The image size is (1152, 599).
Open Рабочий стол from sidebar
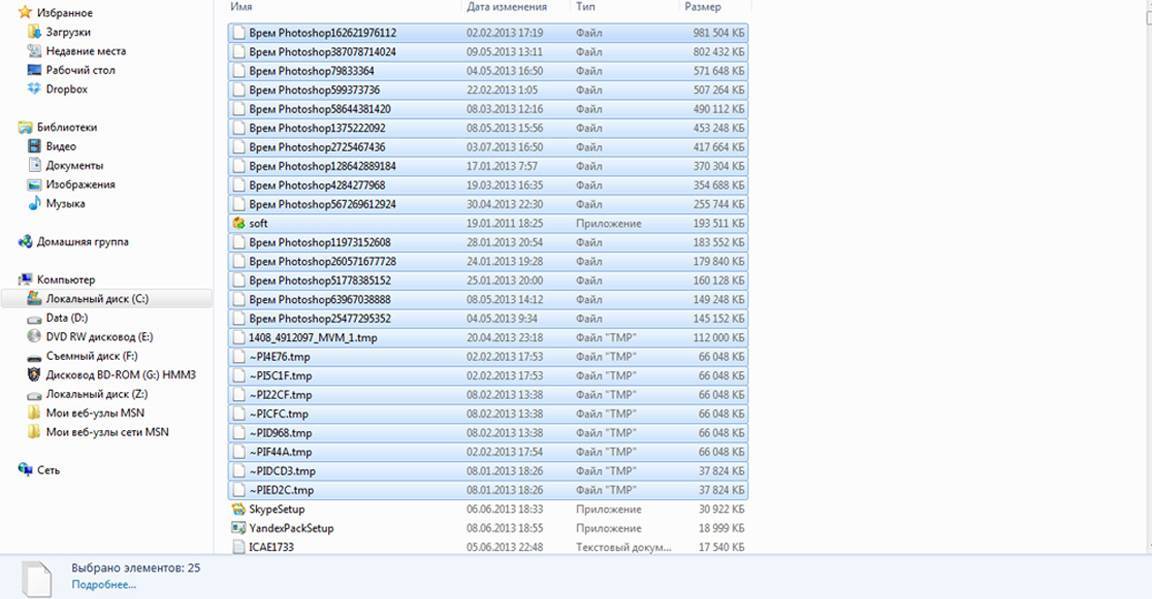81,70
